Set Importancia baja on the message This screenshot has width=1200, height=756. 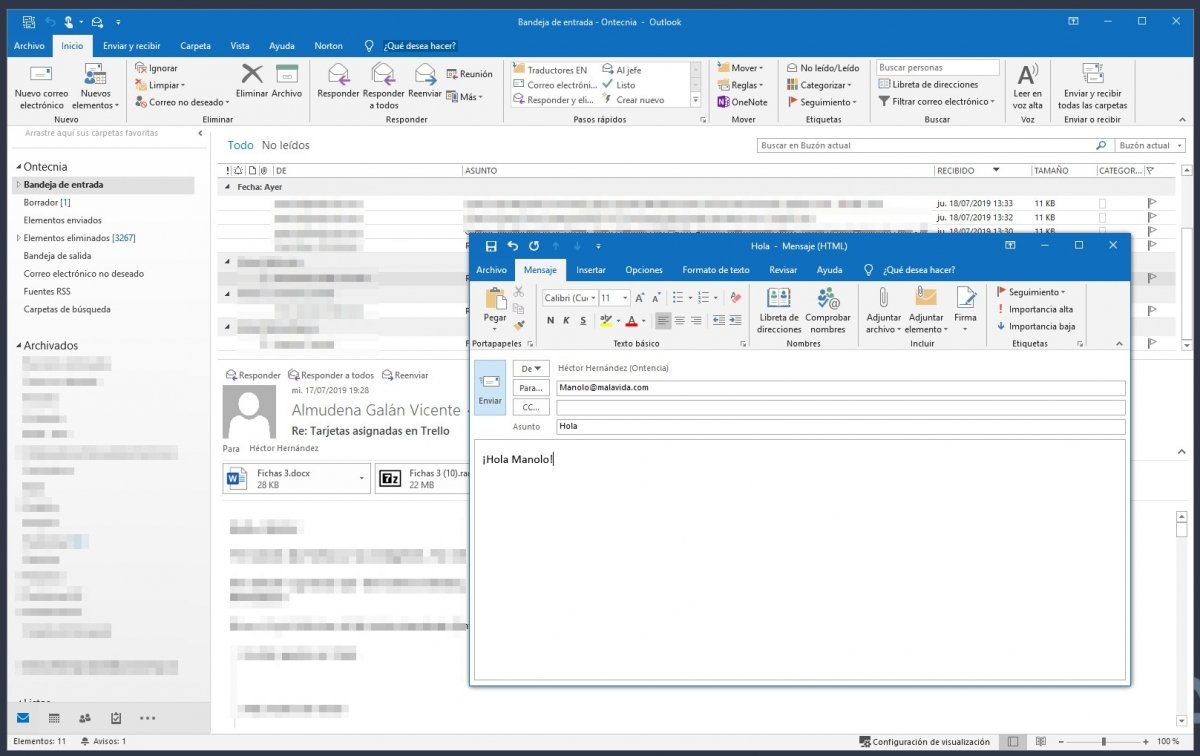(1036, 326)
